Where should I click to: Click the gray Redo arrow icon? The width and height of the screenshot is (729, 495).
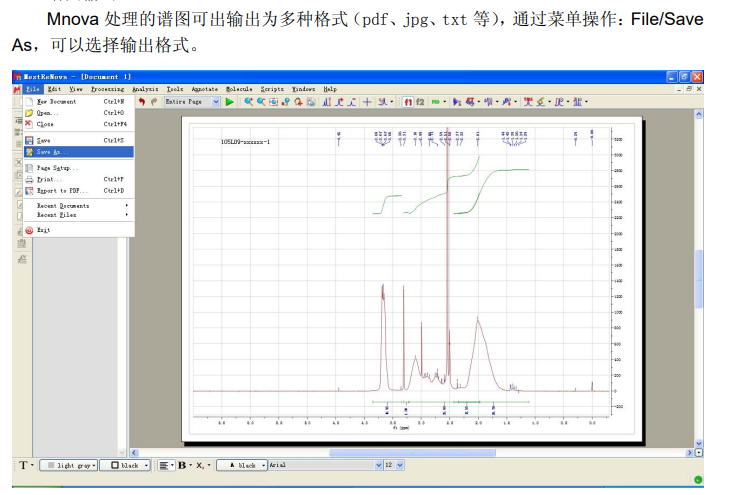154,101
